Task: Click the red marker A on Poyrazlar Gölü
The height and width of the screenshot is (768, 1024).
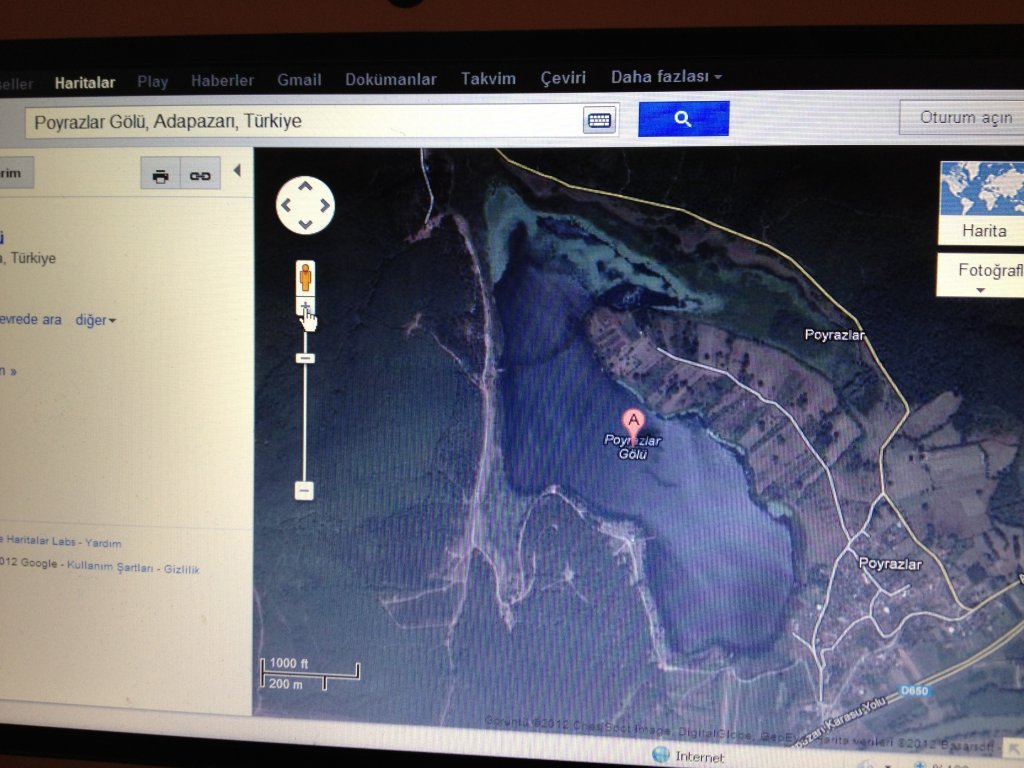Action: [x=633, y=422]
